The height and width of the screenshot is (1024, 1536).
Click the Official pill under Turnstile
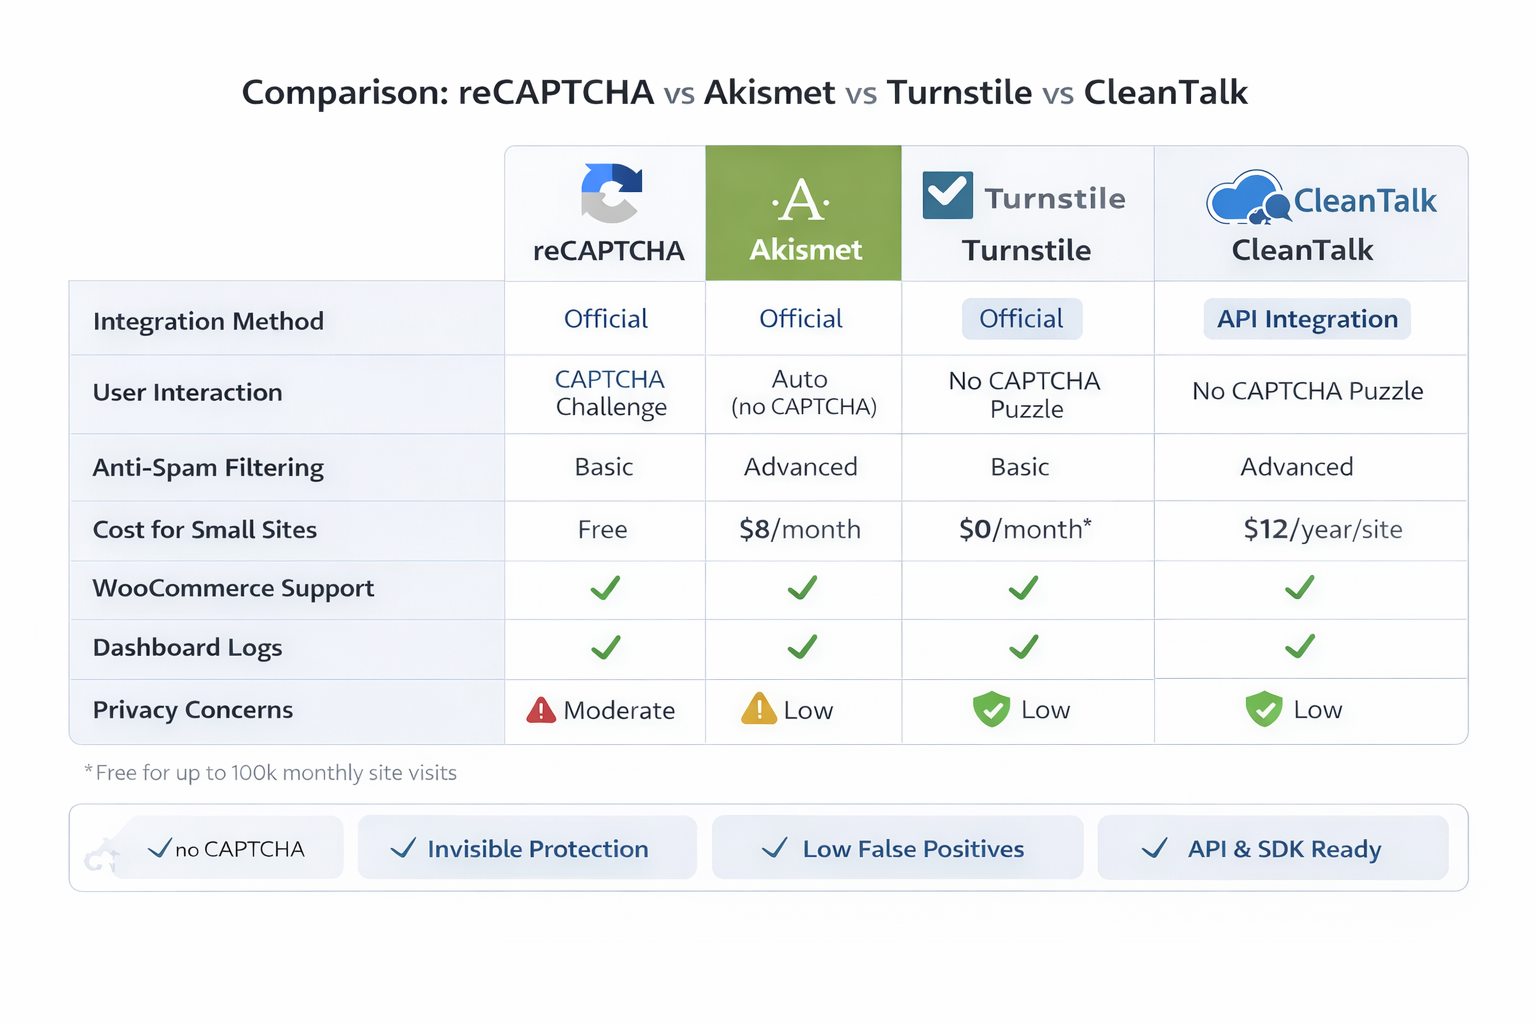point(1021,319)
